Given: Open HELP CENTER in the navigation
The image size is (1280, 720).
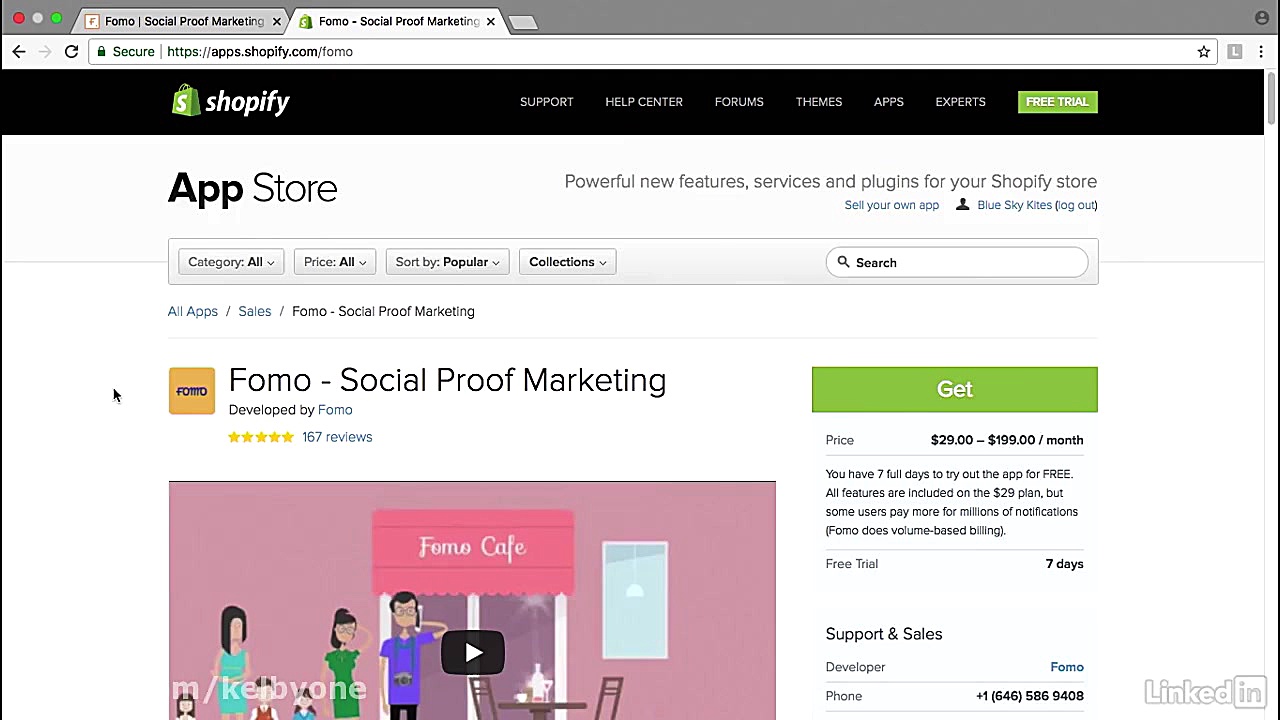Looking at the screenshot, I should click(644, 102).
